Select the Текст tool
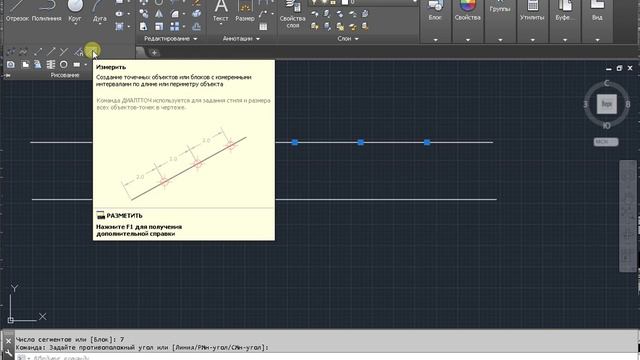The image size is (640, 360). click(220, 11)
